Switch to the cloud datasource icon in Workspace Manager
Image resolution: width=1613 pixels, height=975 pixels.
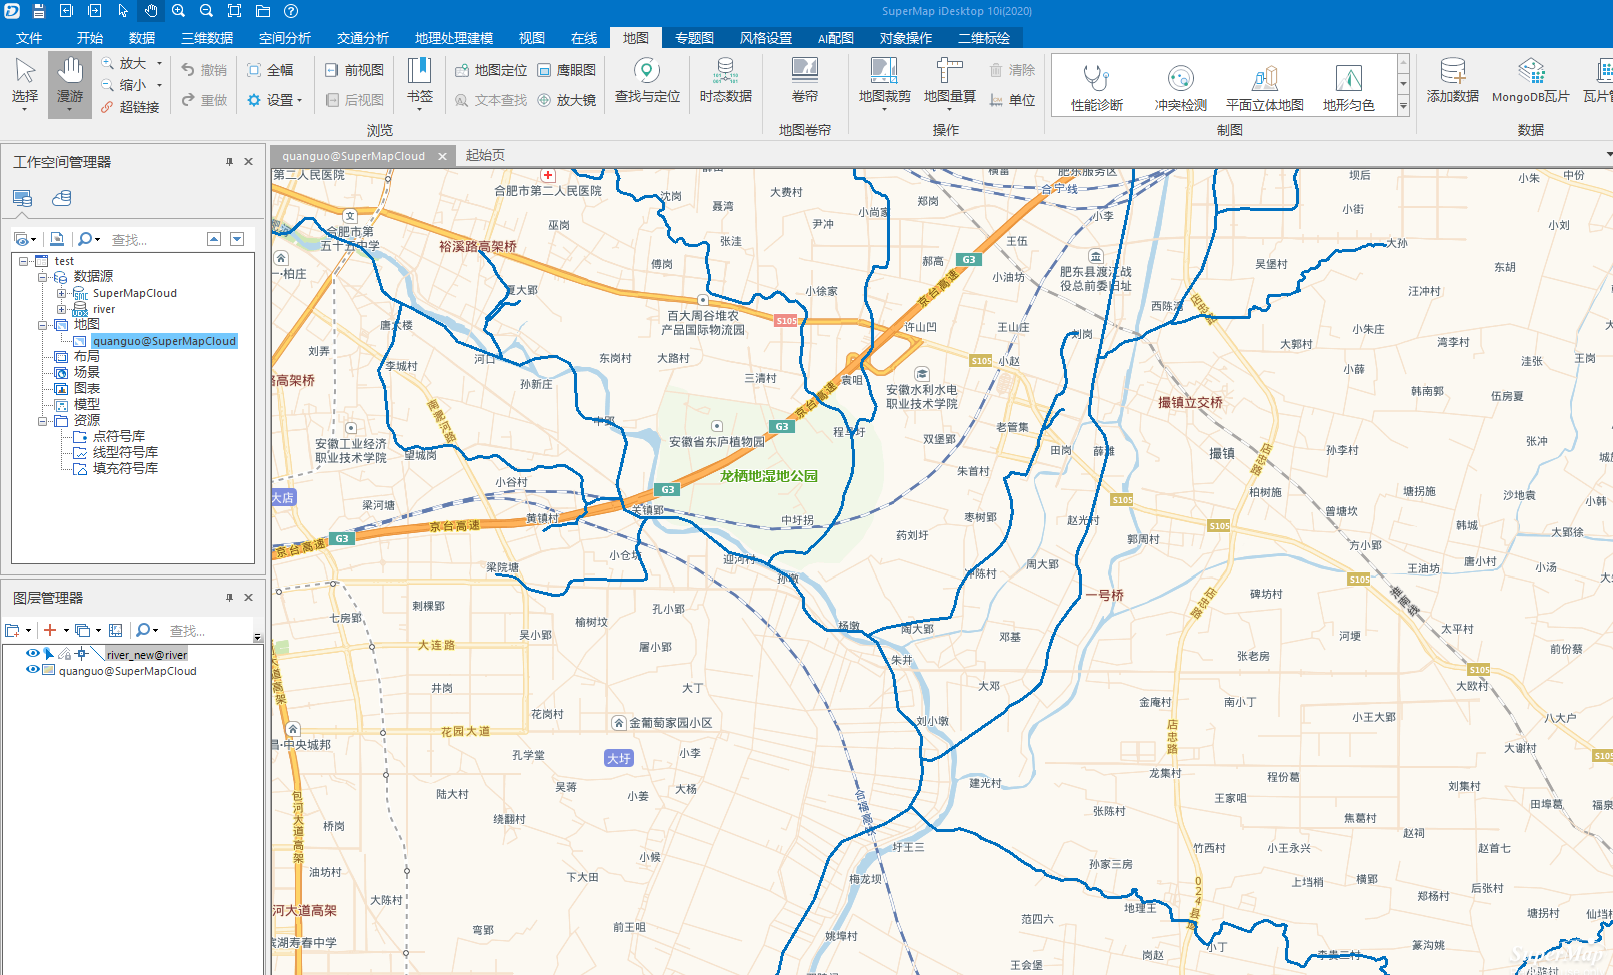62,198
